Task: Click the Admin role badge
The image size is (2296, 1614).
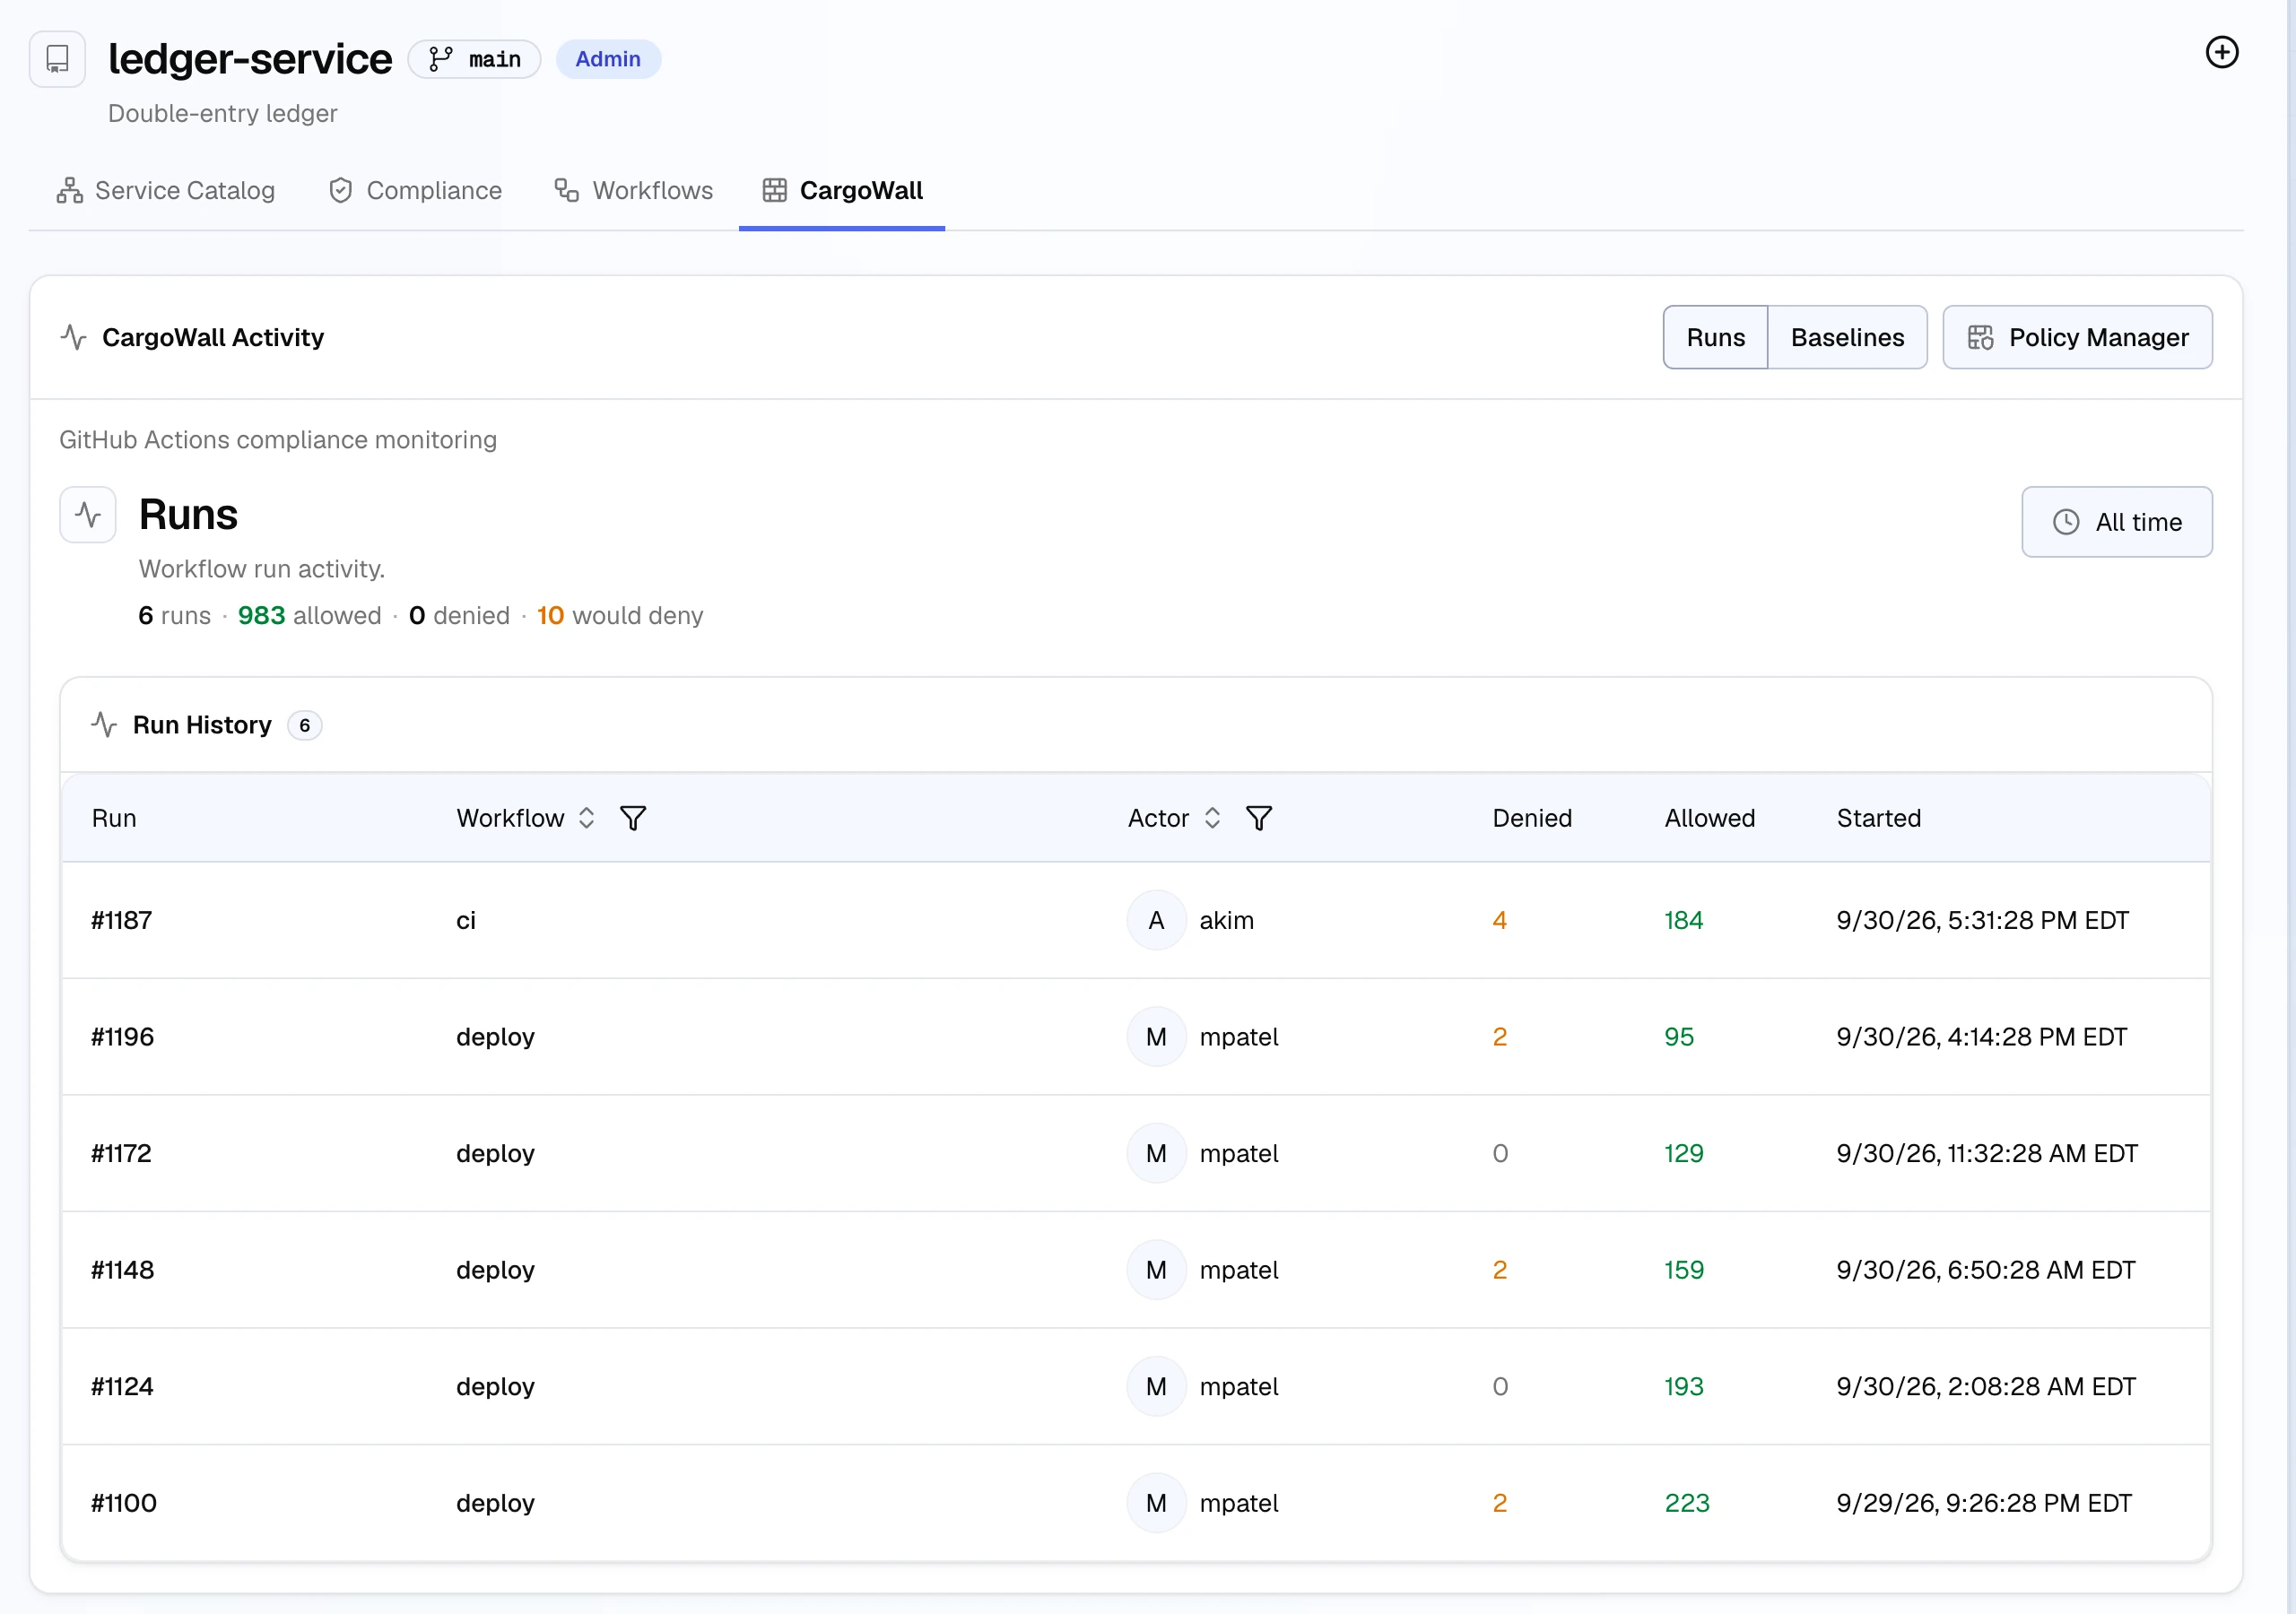Action: coord(607,59)
